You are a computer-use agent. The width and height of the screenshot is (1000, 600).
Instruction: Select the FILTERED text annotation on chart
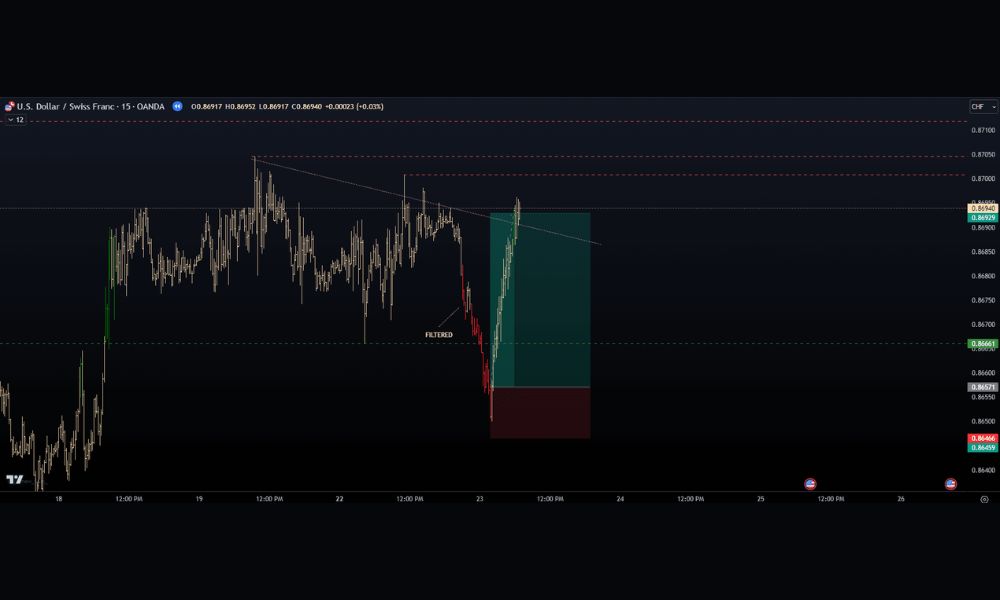(439, 335)
